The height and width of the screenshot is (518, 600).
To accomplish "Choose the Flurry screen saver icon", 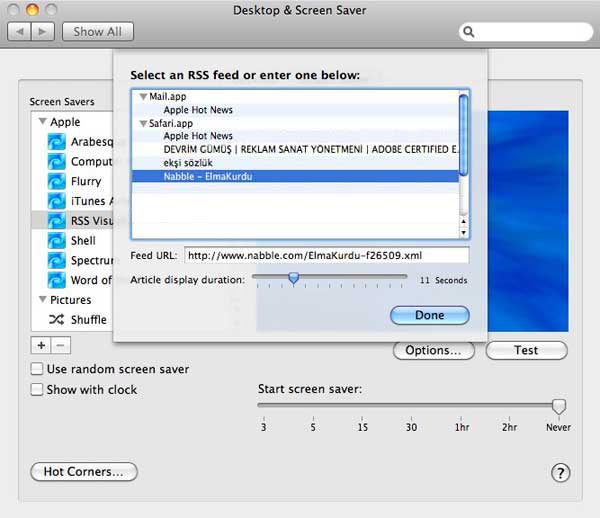I will [x=57, y=181].
